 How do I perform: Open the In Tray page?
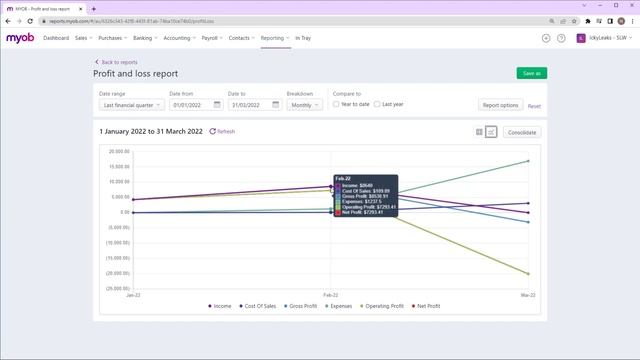pos(303,38)
